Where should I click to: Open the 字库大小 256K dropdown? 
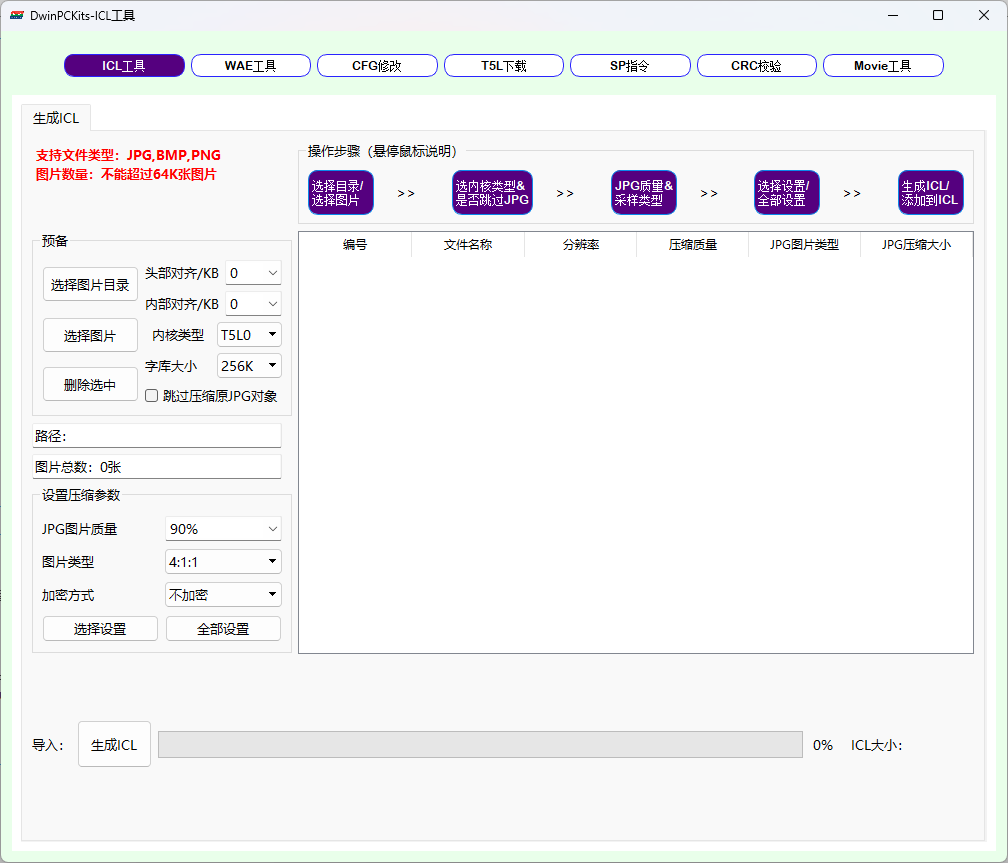250,366
